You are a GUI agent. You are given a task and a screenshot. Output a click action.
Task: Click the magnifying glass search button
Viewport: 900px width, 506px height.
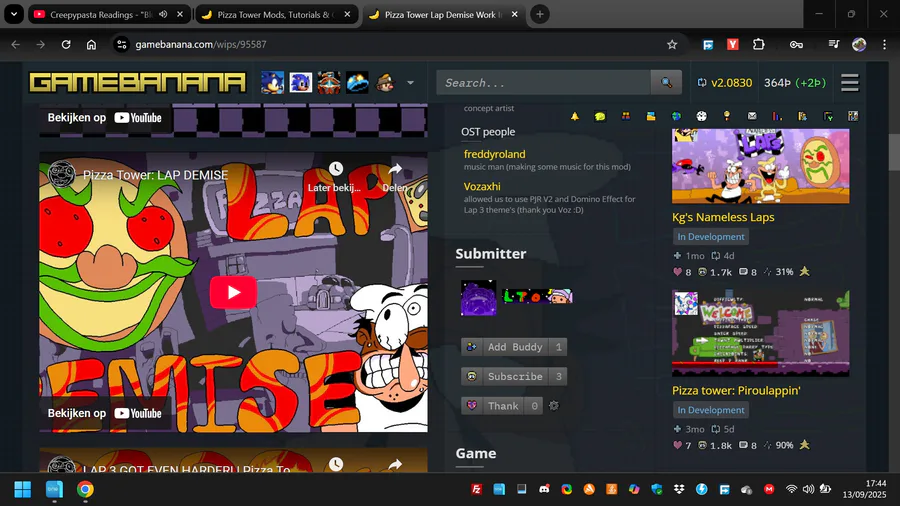pos(666,83)
